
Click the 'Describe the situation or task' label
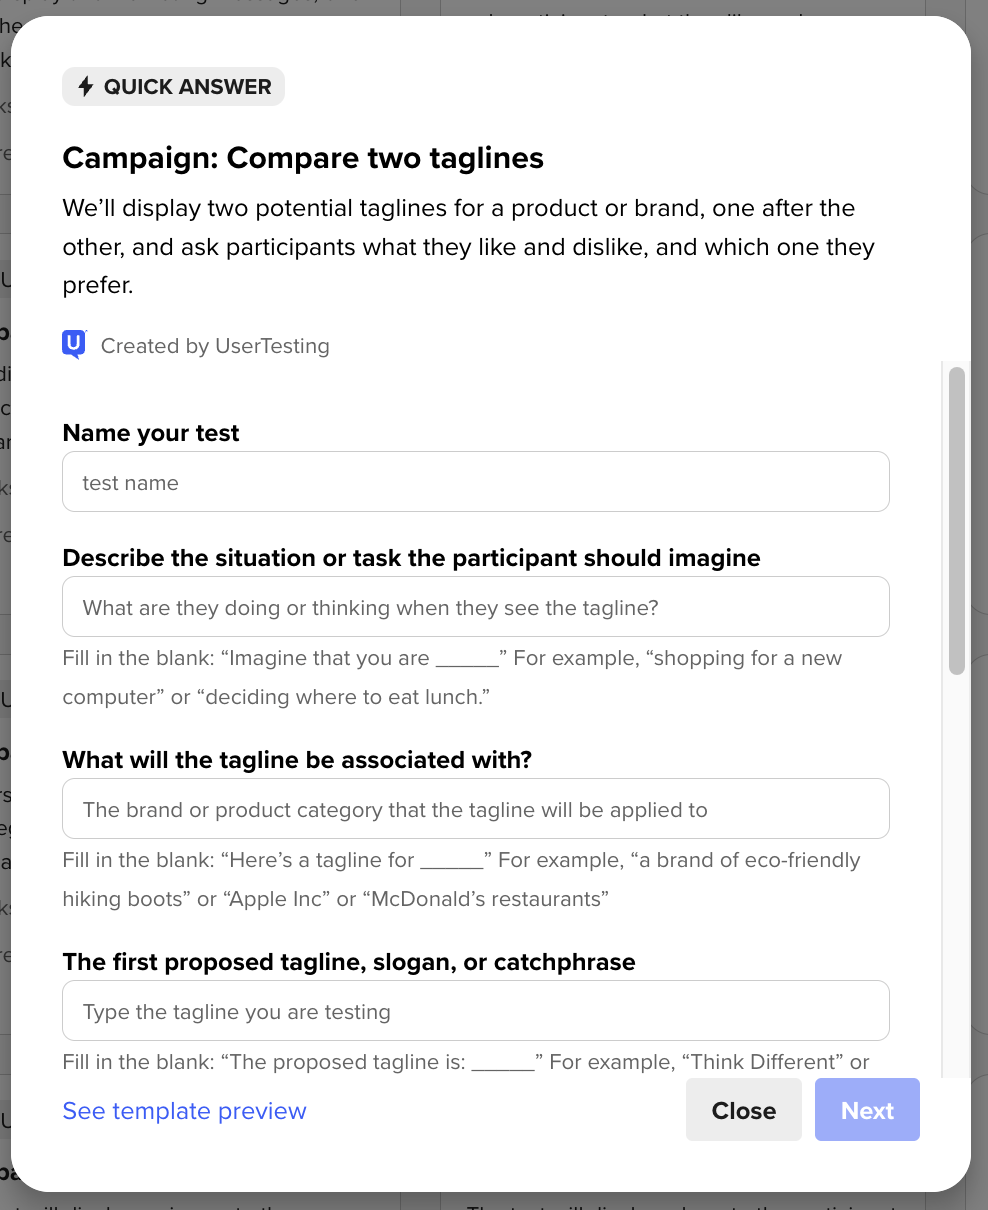click(411, 558)
